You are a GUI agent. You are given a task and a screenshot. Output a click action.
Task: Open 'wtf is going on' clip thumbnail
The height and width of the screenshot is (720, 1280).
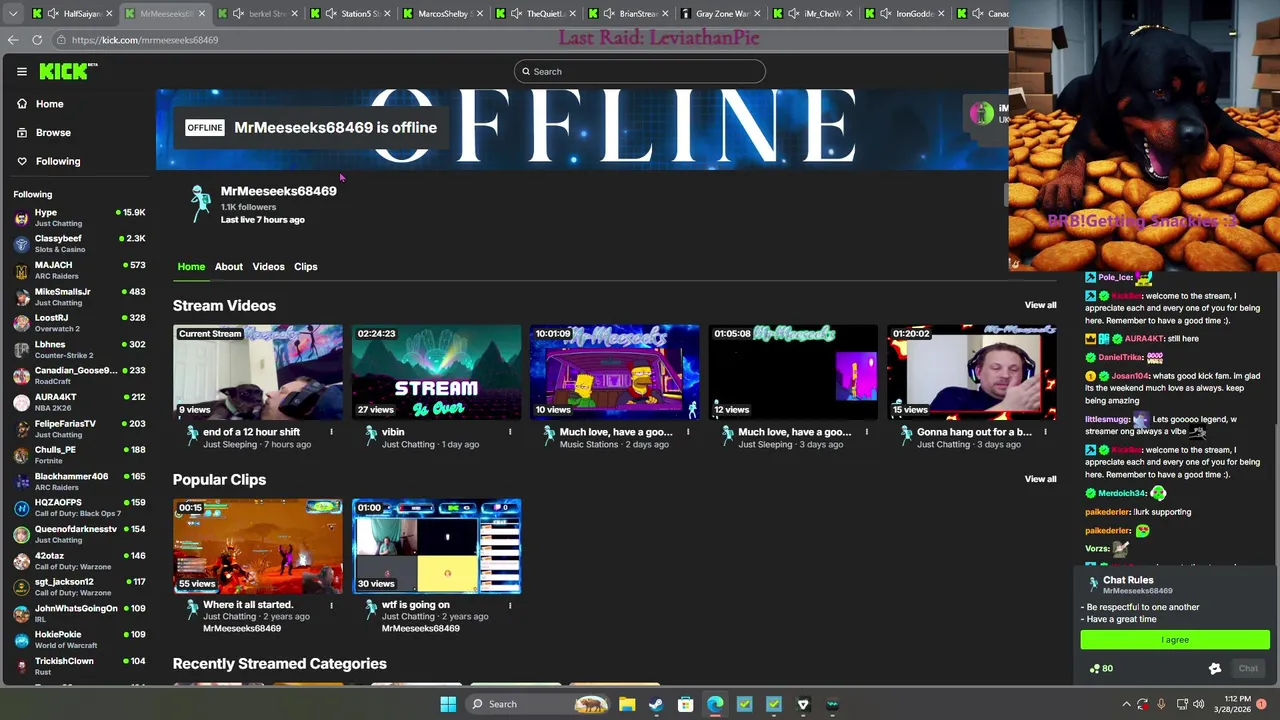436,546
